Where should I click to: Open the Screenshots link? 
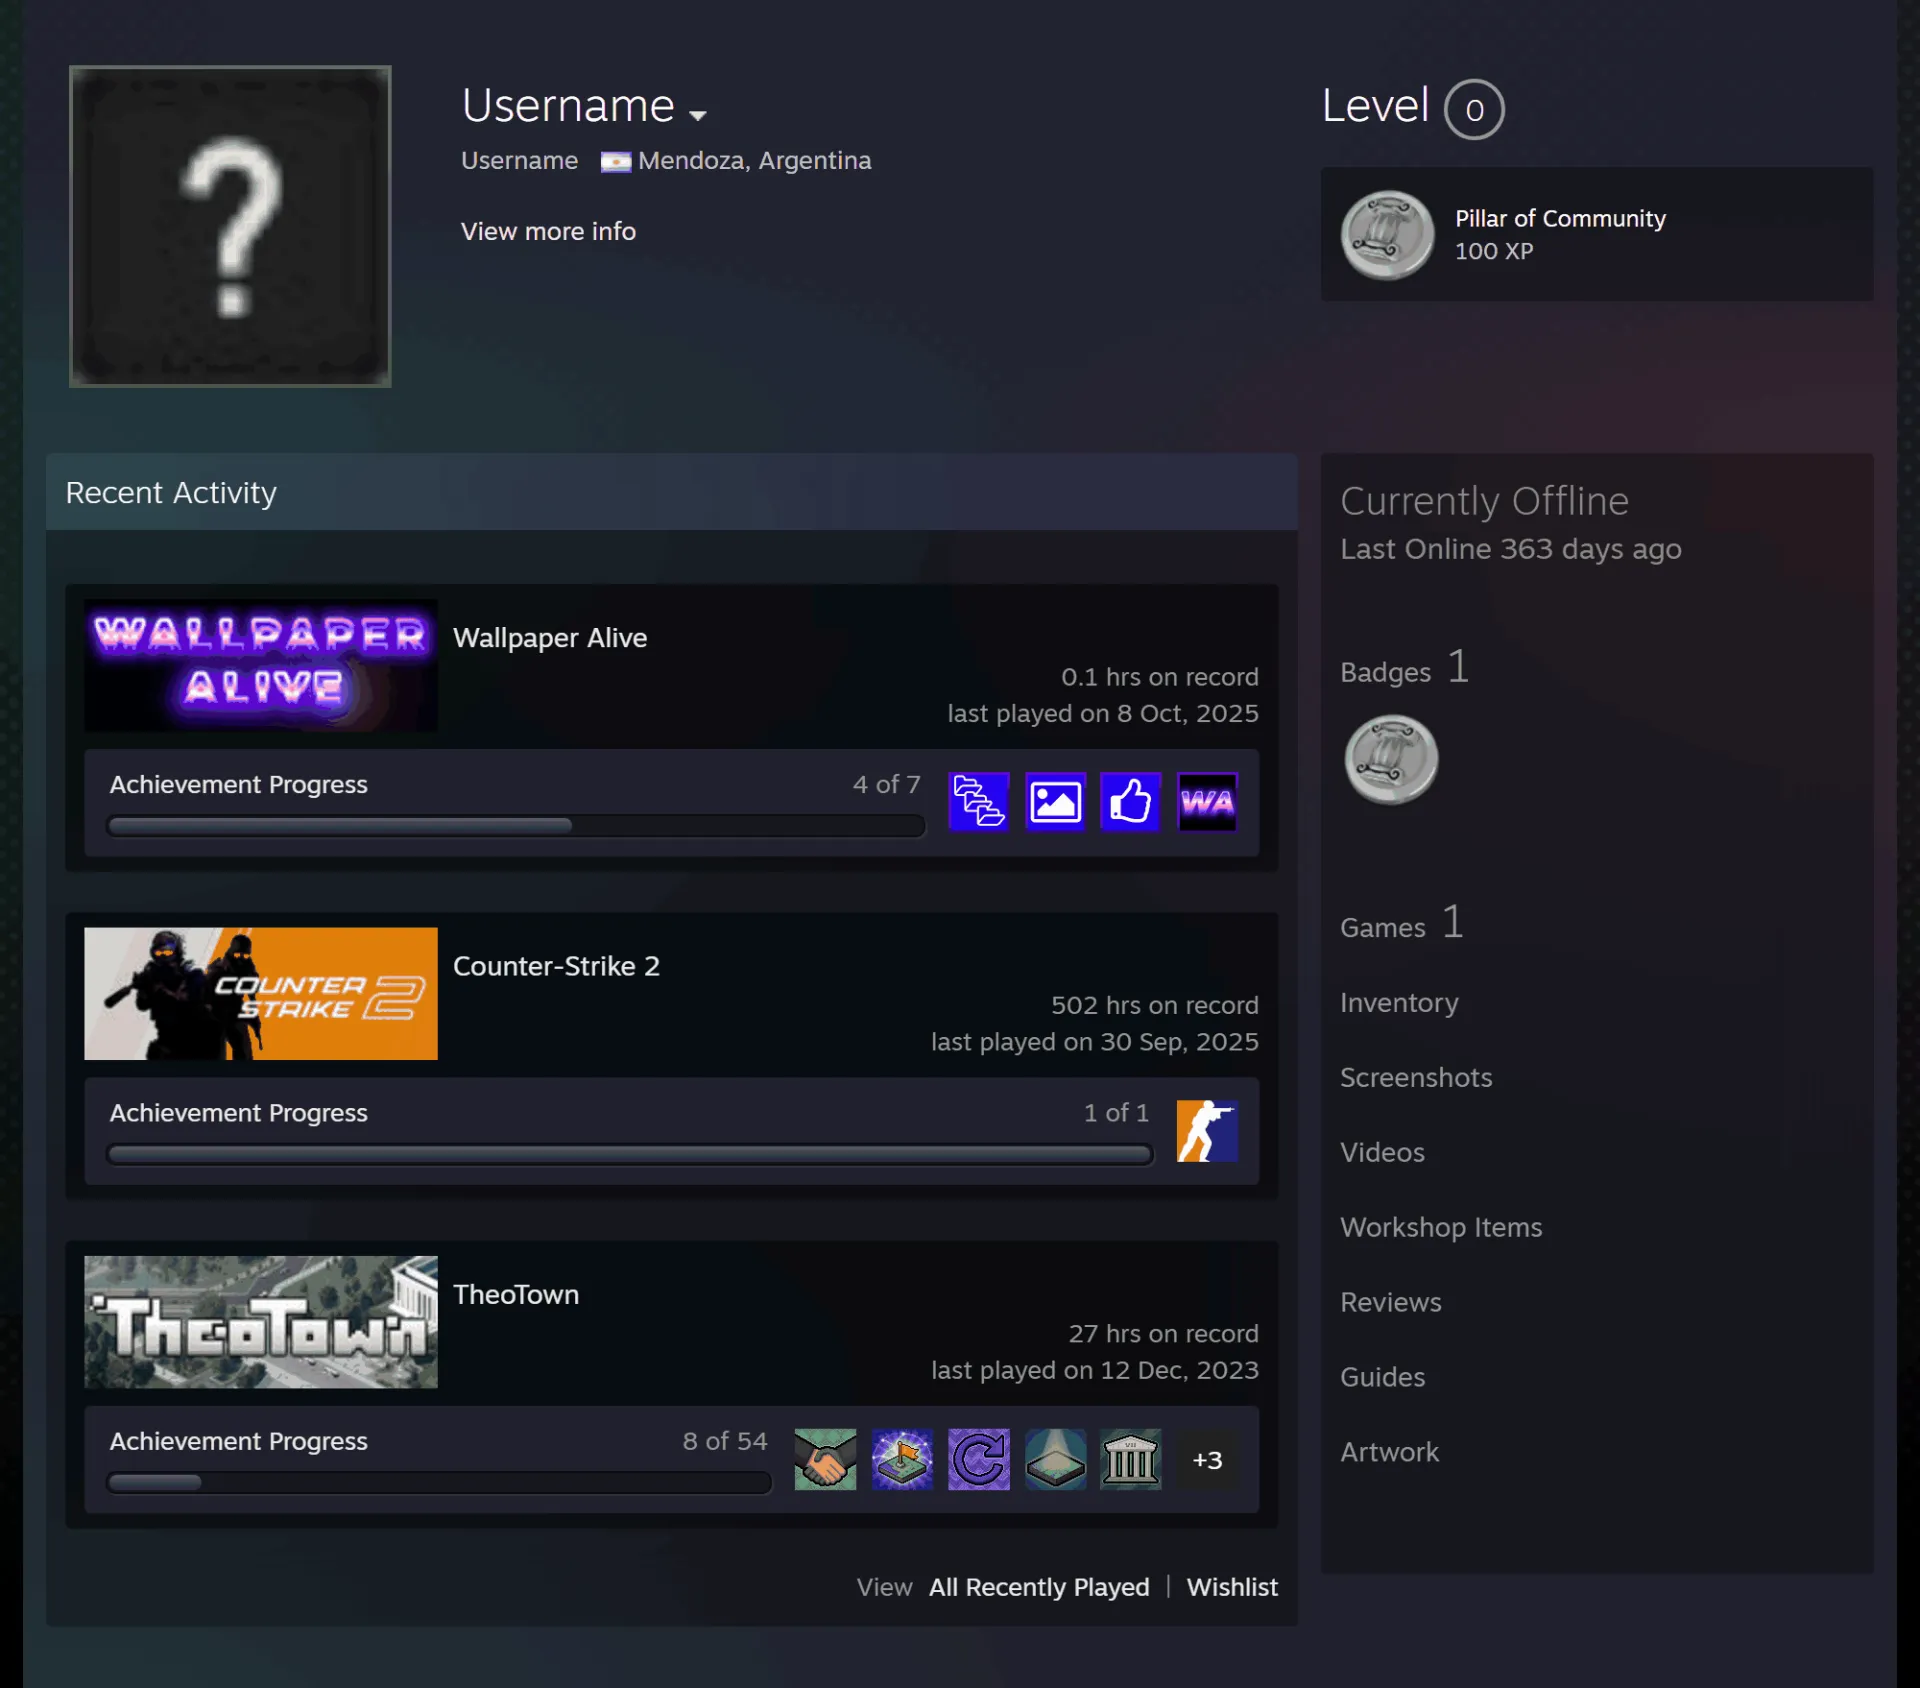pyautogui.click(x=1416, y=1077)
